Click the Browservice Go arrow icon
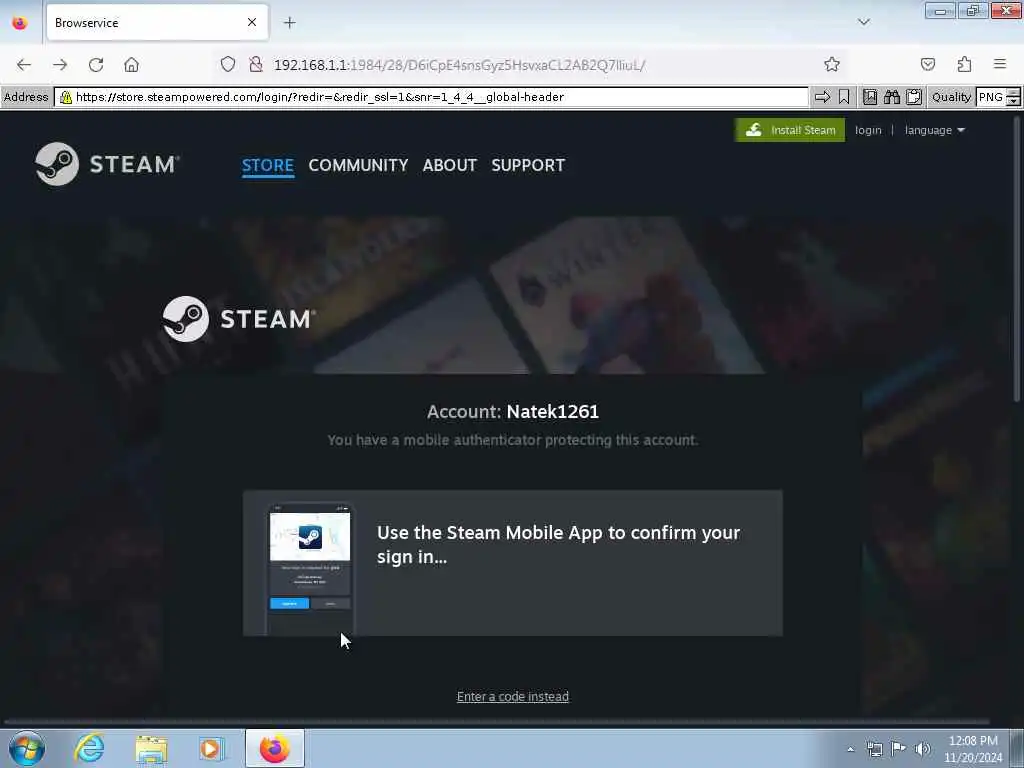This screenshot has width=1024, height=768. click(822, 97)
